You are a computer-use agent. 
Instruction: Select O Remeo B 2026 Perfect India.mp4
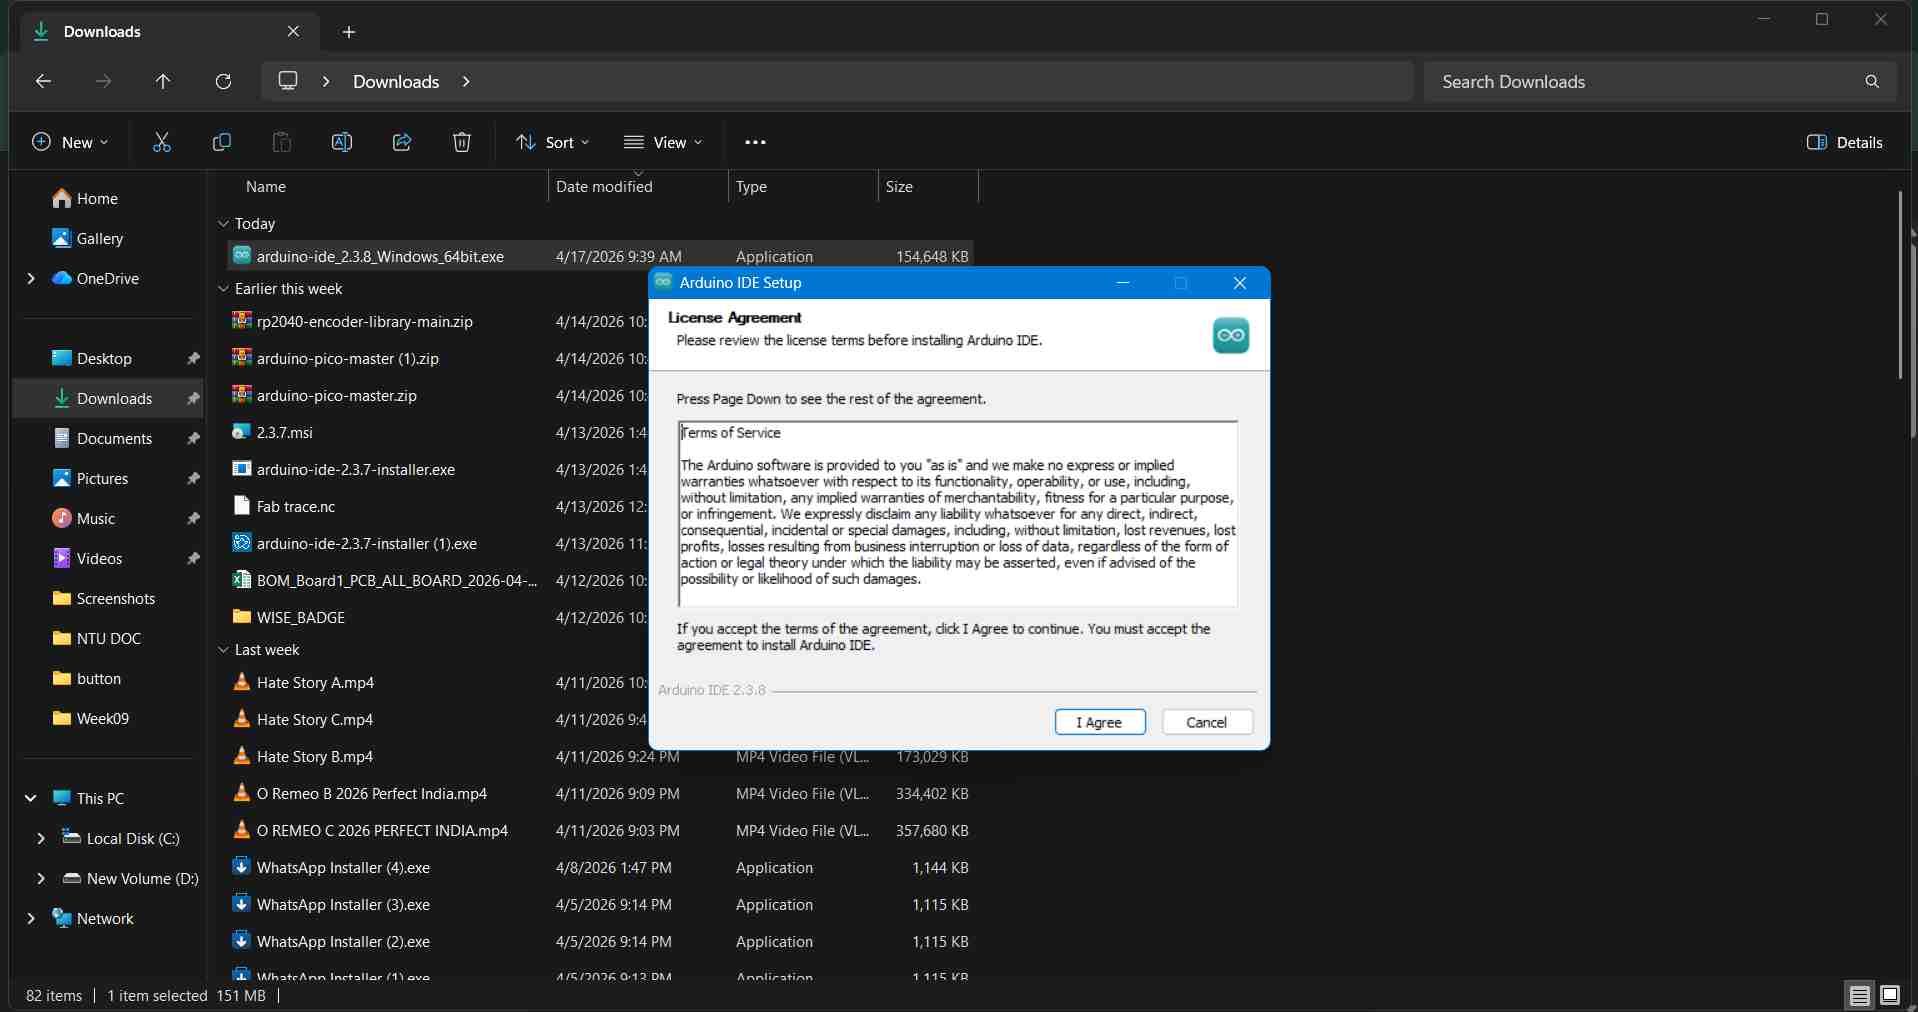click(372, 794)
